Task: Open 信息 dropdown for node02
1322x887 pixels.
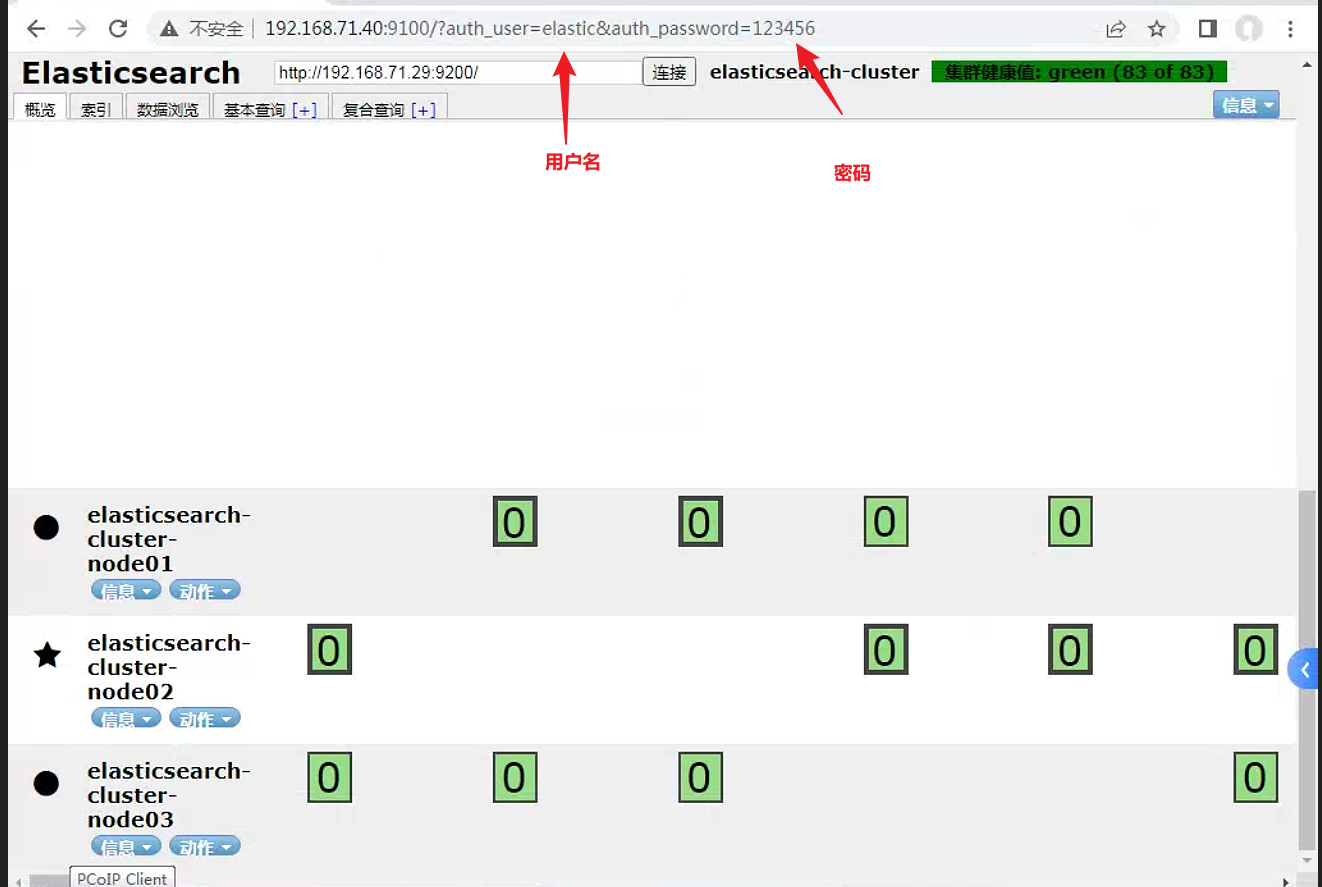Action: pos(126,719)
